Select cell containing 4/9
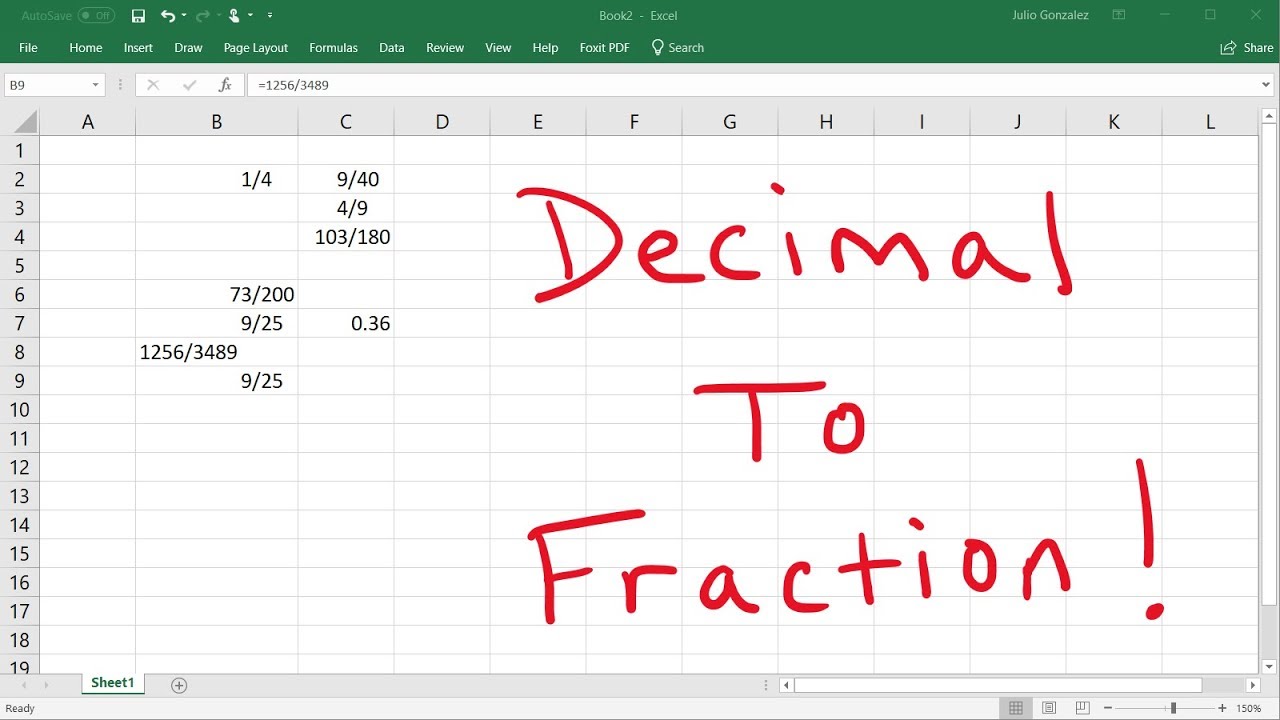The height and width of the screenshot is (720, 1280). tap(346, 209)
